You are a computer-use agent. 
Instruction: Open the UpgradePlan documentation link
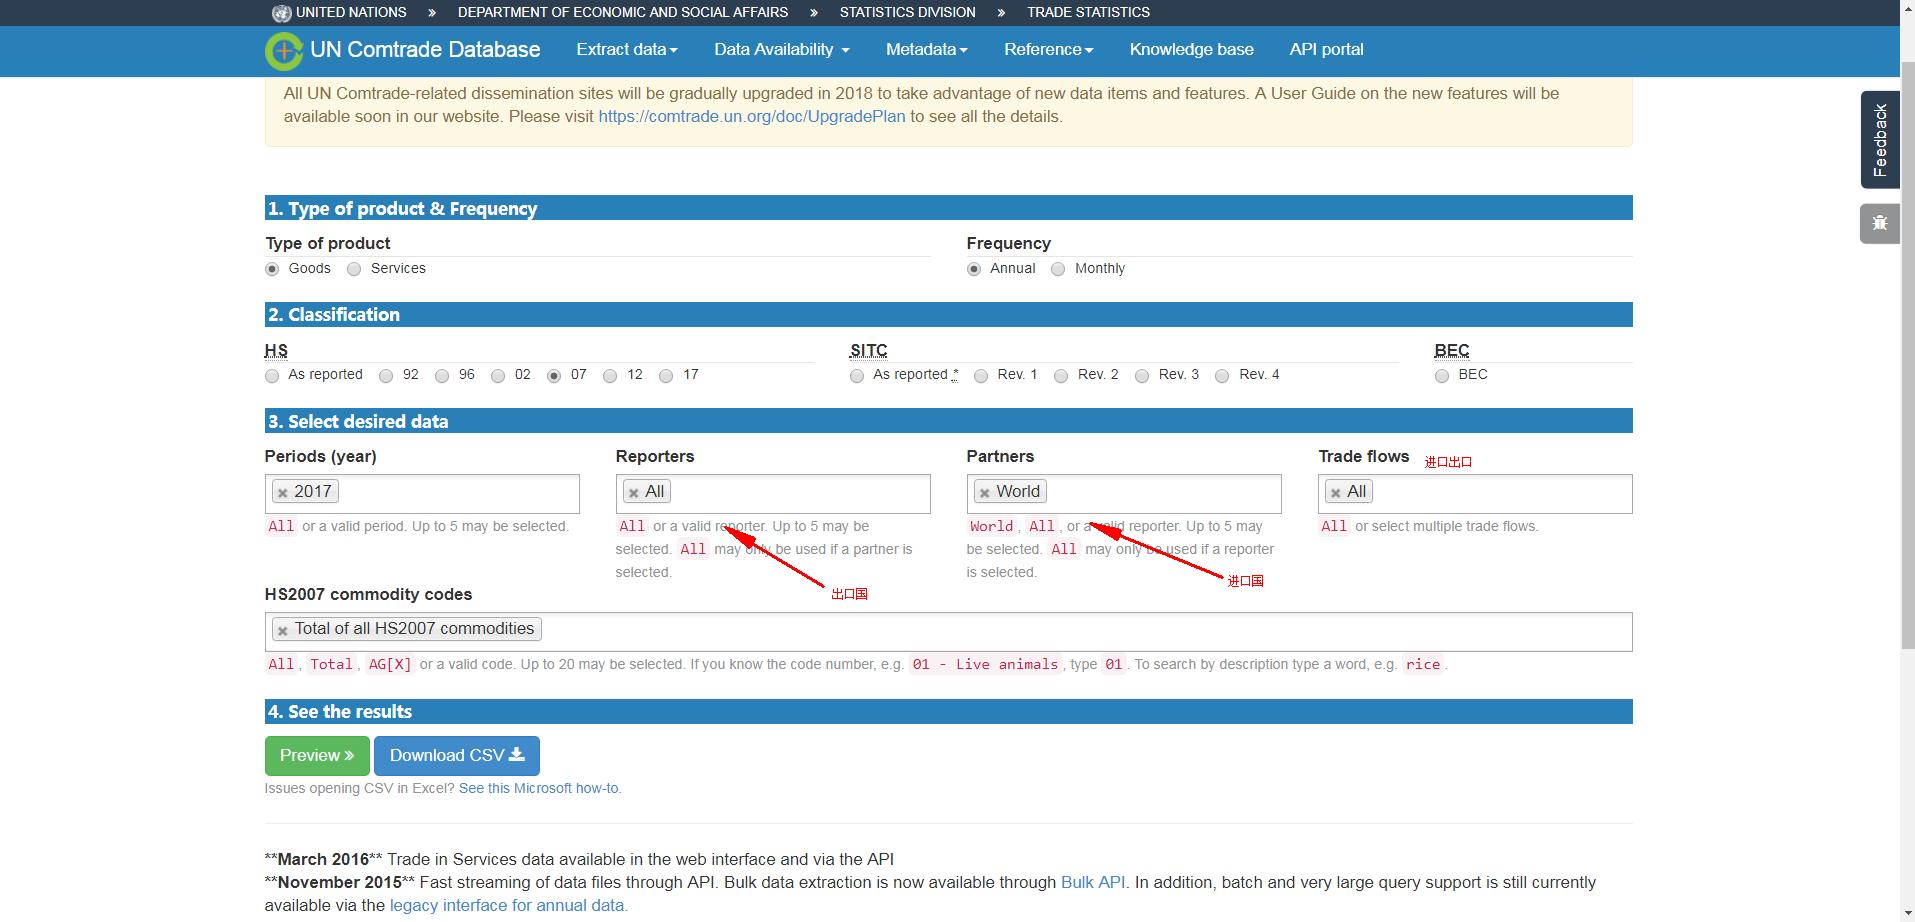(752, 117)
